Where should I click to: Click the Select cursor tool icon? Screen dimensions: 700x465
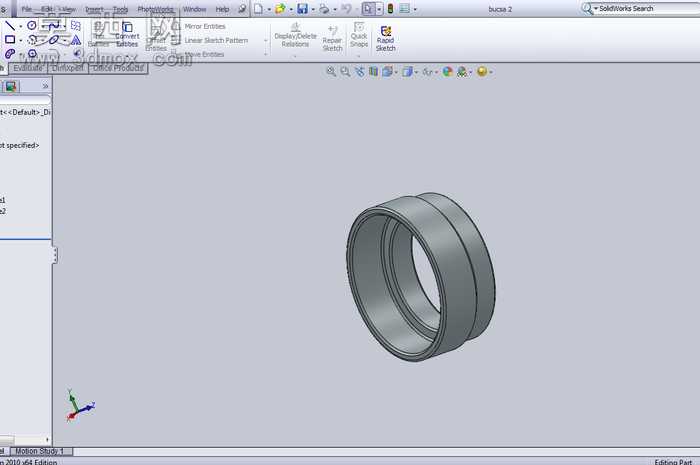[x=368, y=8]
